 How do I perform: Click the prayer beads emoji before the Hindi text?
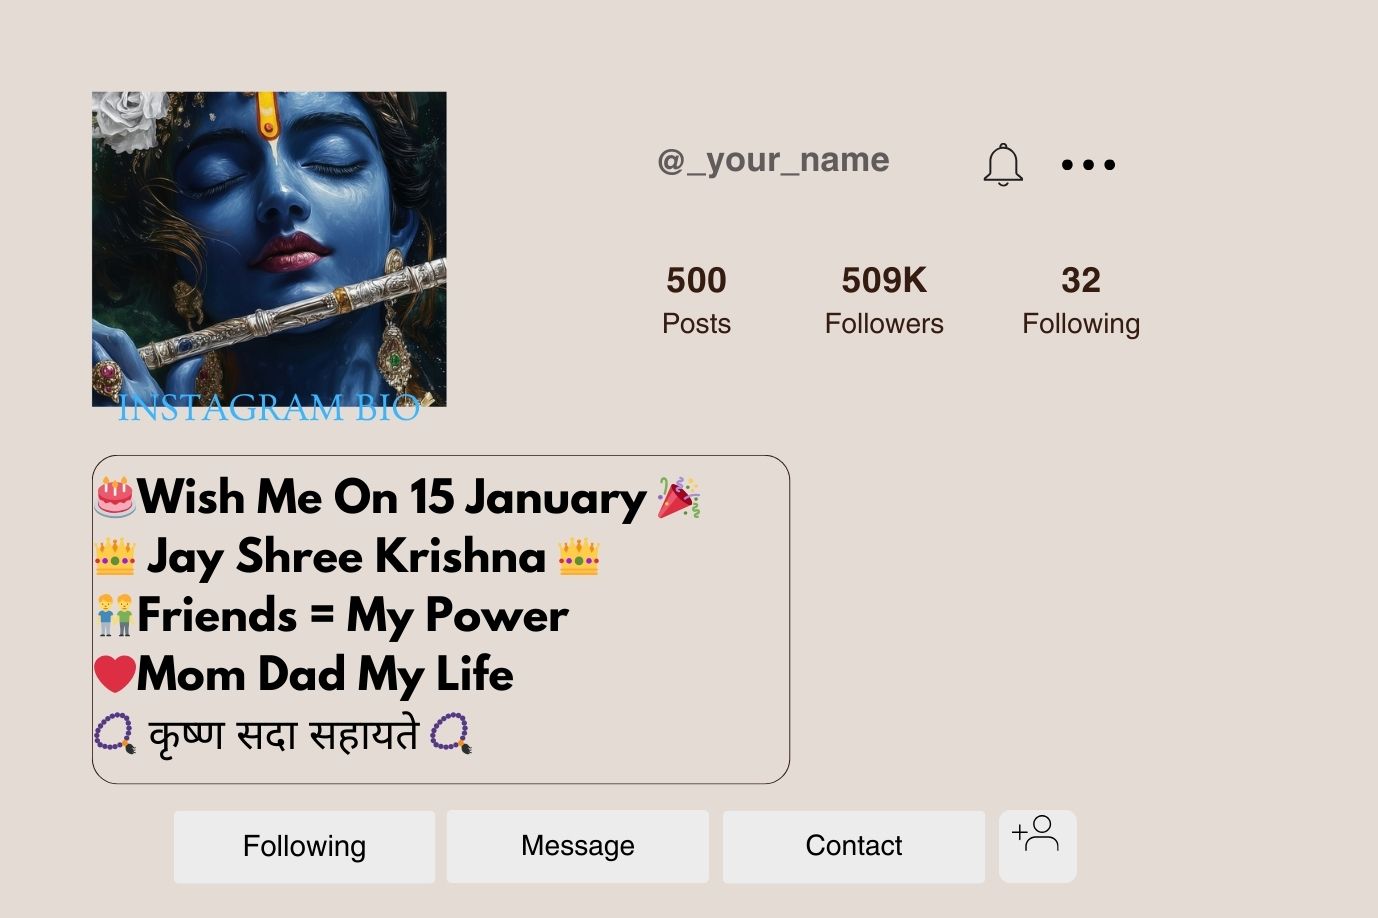tap(114, 733)
